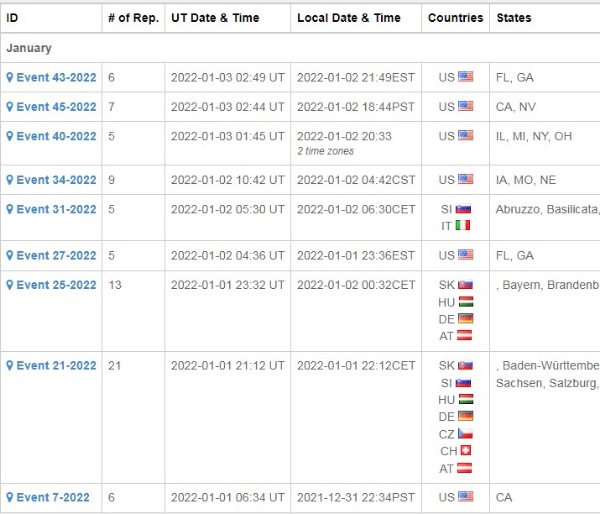This screenshot has height=514, width=600.
Task: Click the January month group row
Action: (x=300, y=48)
